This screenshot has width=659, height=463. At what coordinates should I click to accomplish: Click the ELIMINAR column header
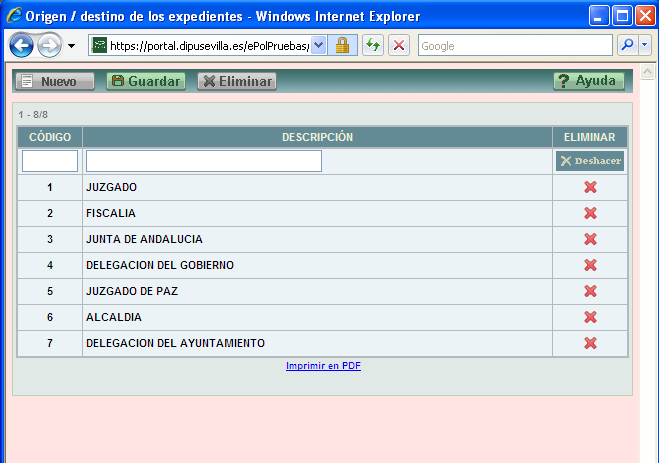tap(590, 137)
